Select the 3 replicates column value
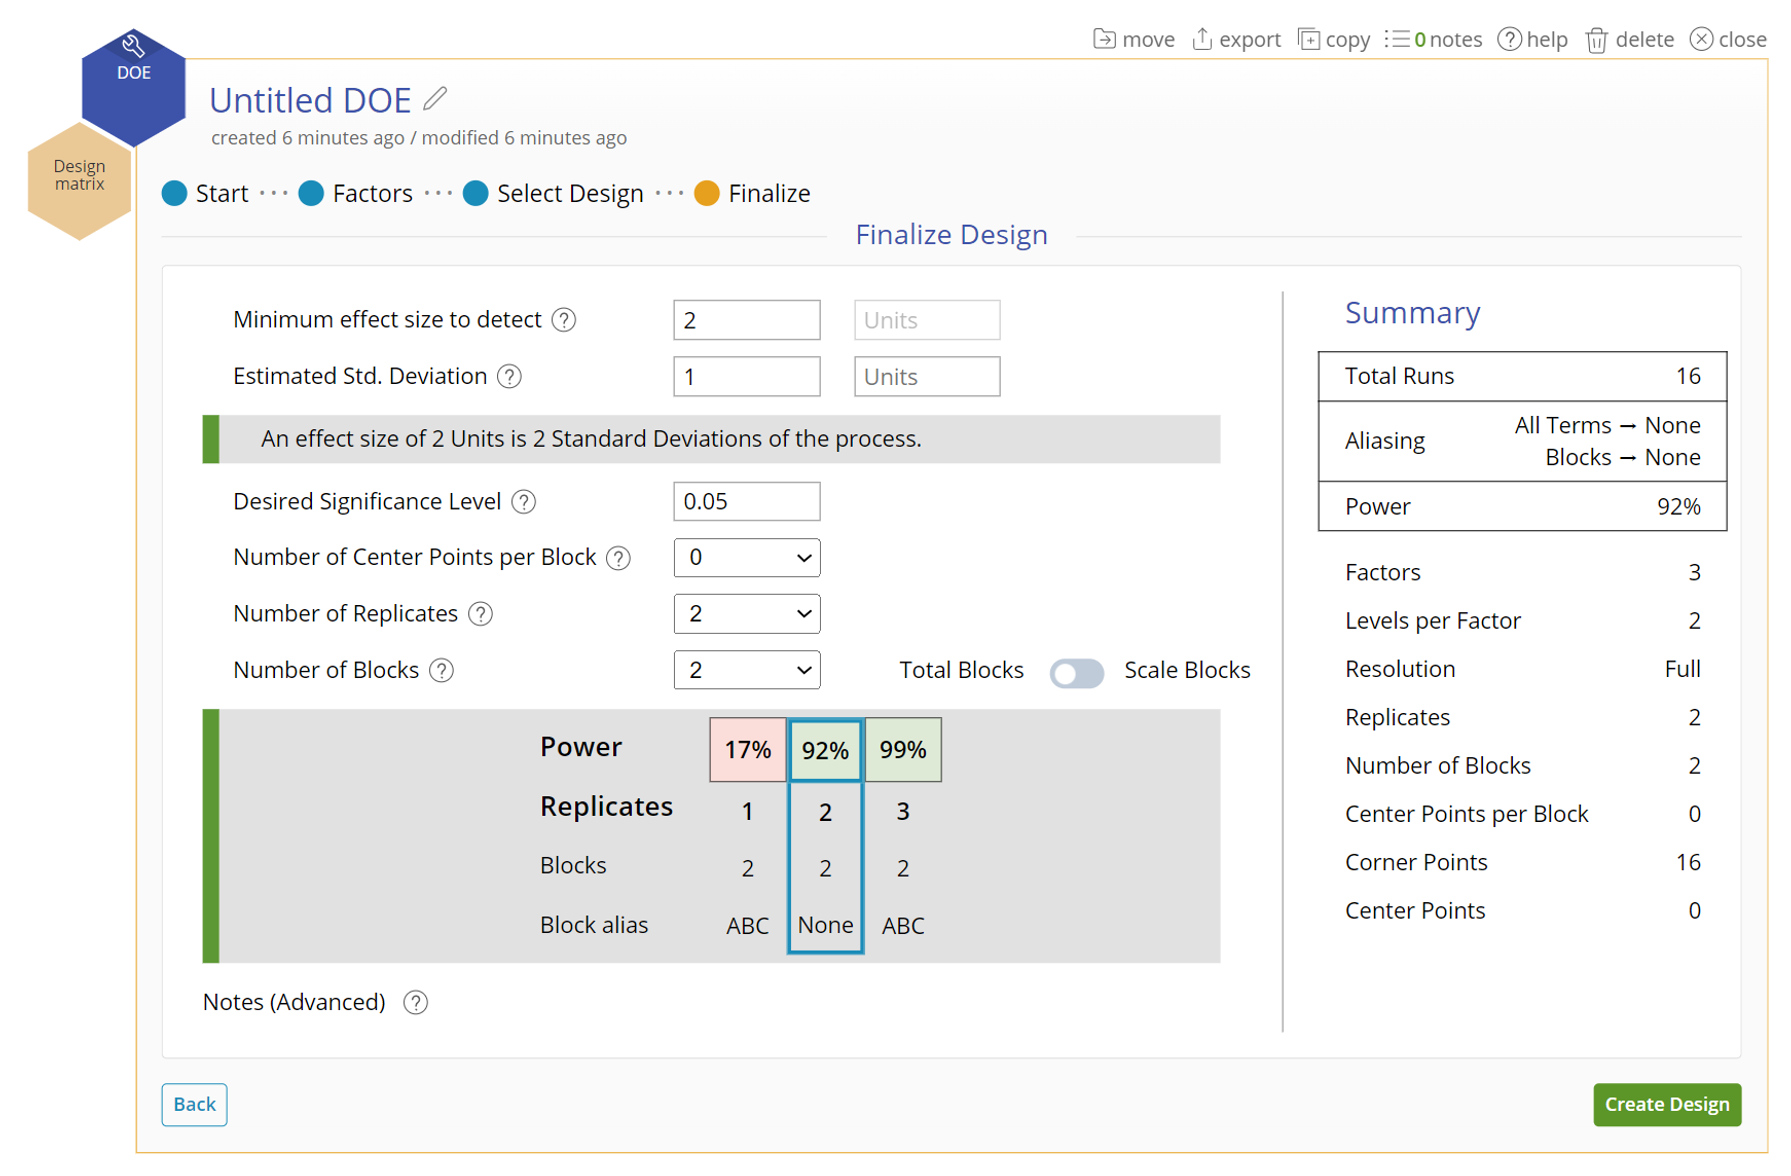 (x=903, y=811)
